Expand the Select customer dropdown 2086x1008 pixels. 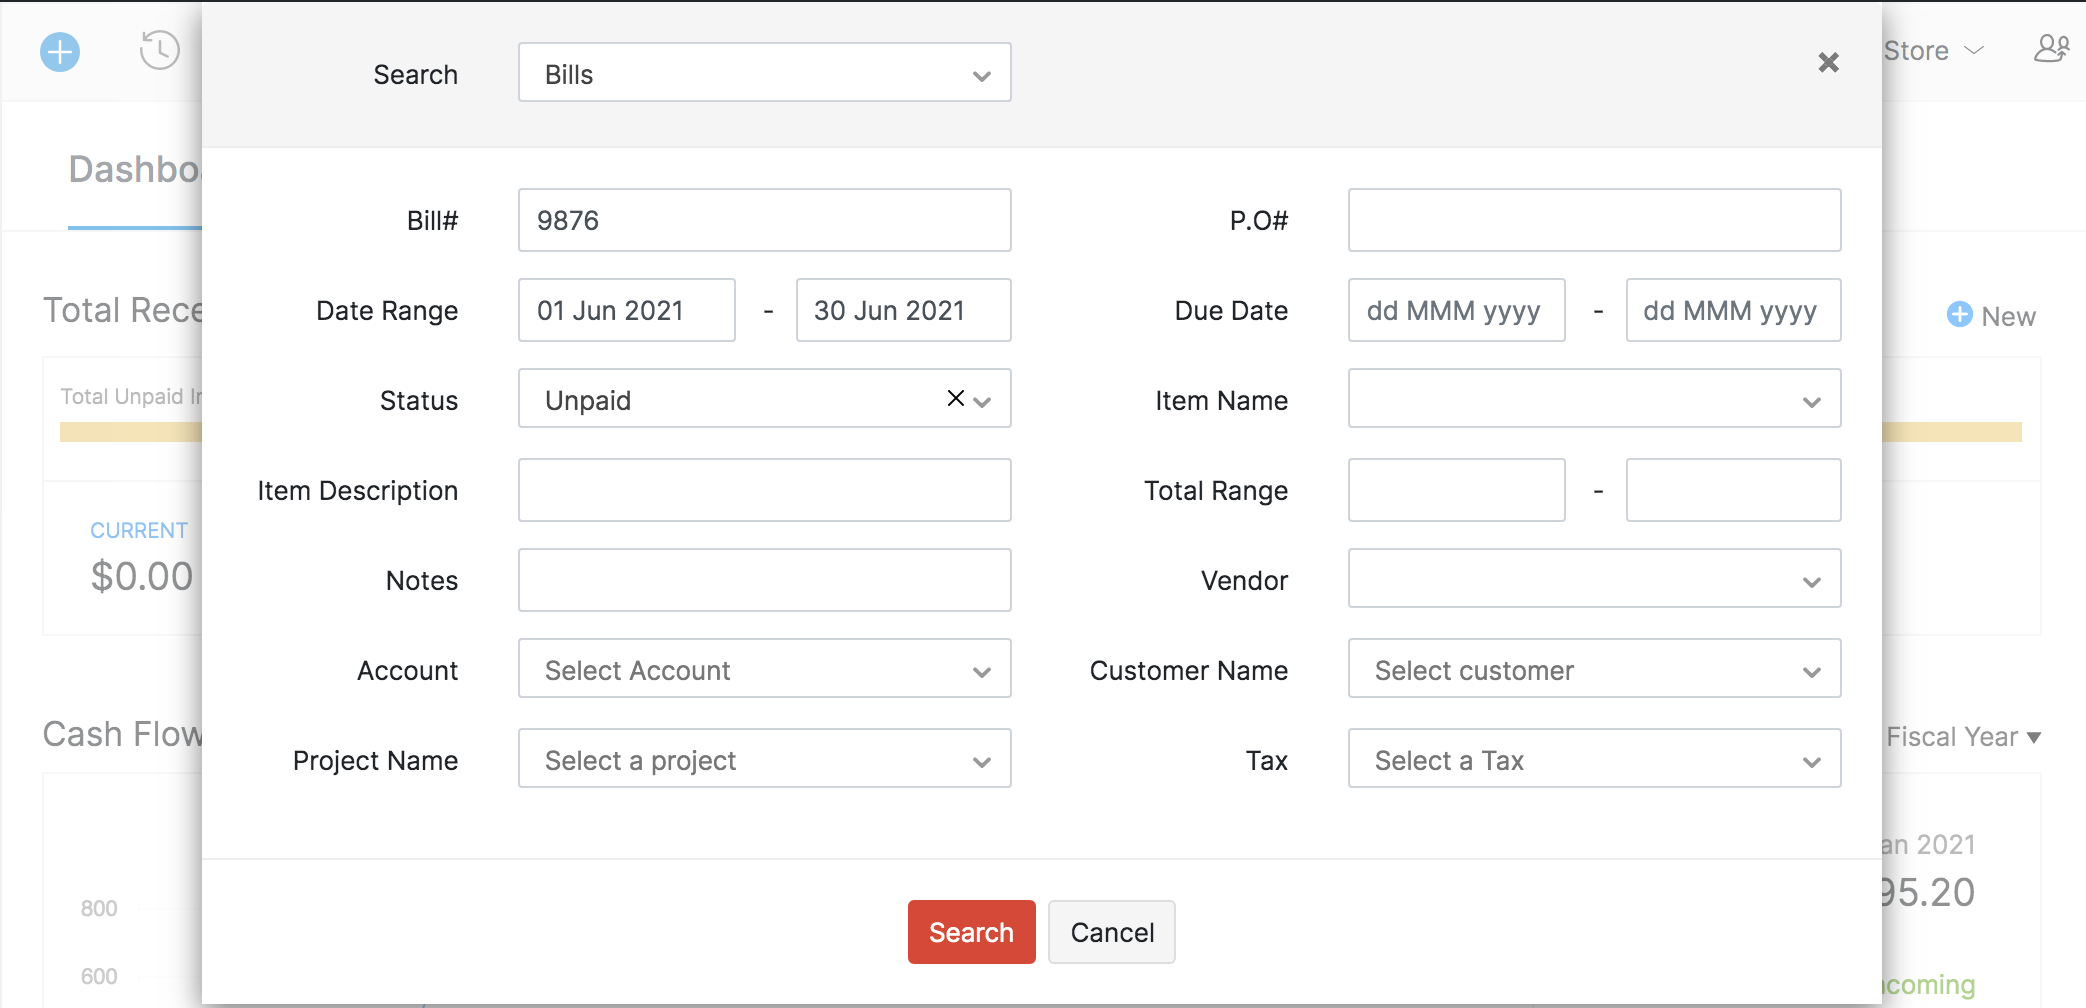pos(1594,669)
